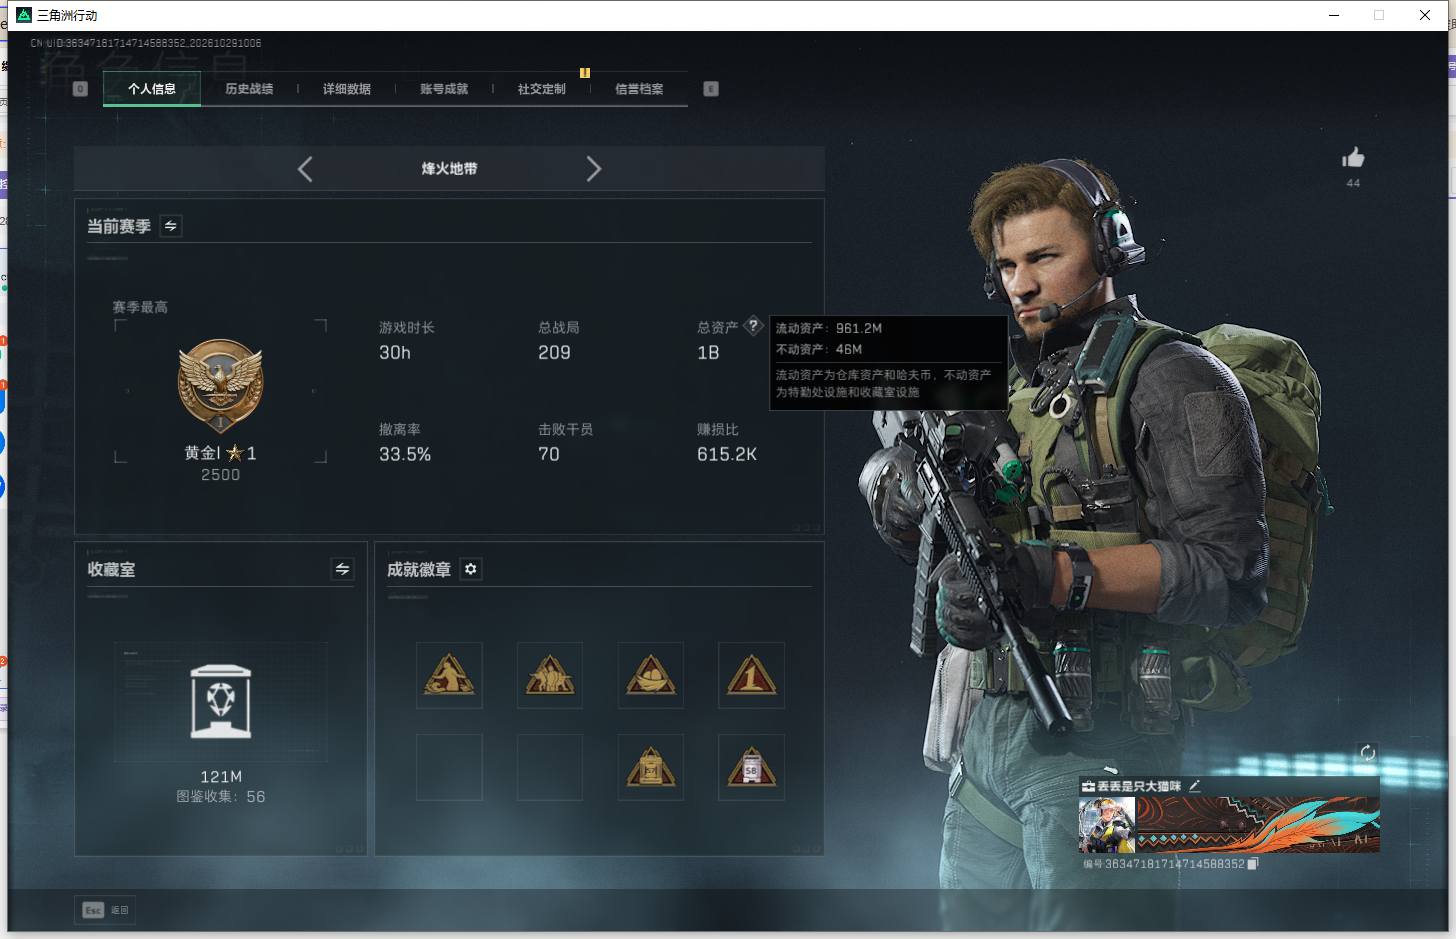Viewport: 1456px width, 939px height.
Task: Click the Esc 返回 back button
Action: coord(106,910)
